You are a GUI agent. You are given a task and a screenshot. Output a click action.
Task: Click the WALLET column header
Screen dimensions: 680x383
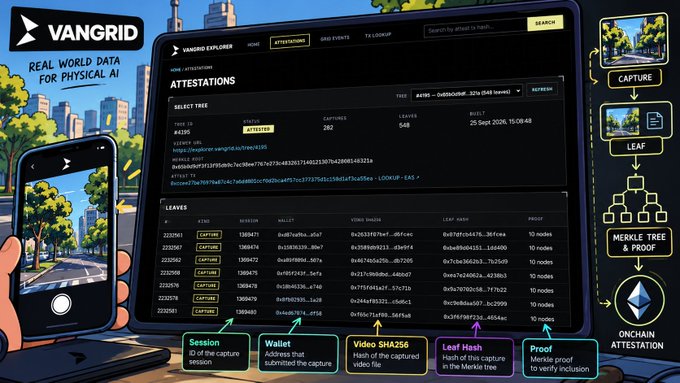286,220
